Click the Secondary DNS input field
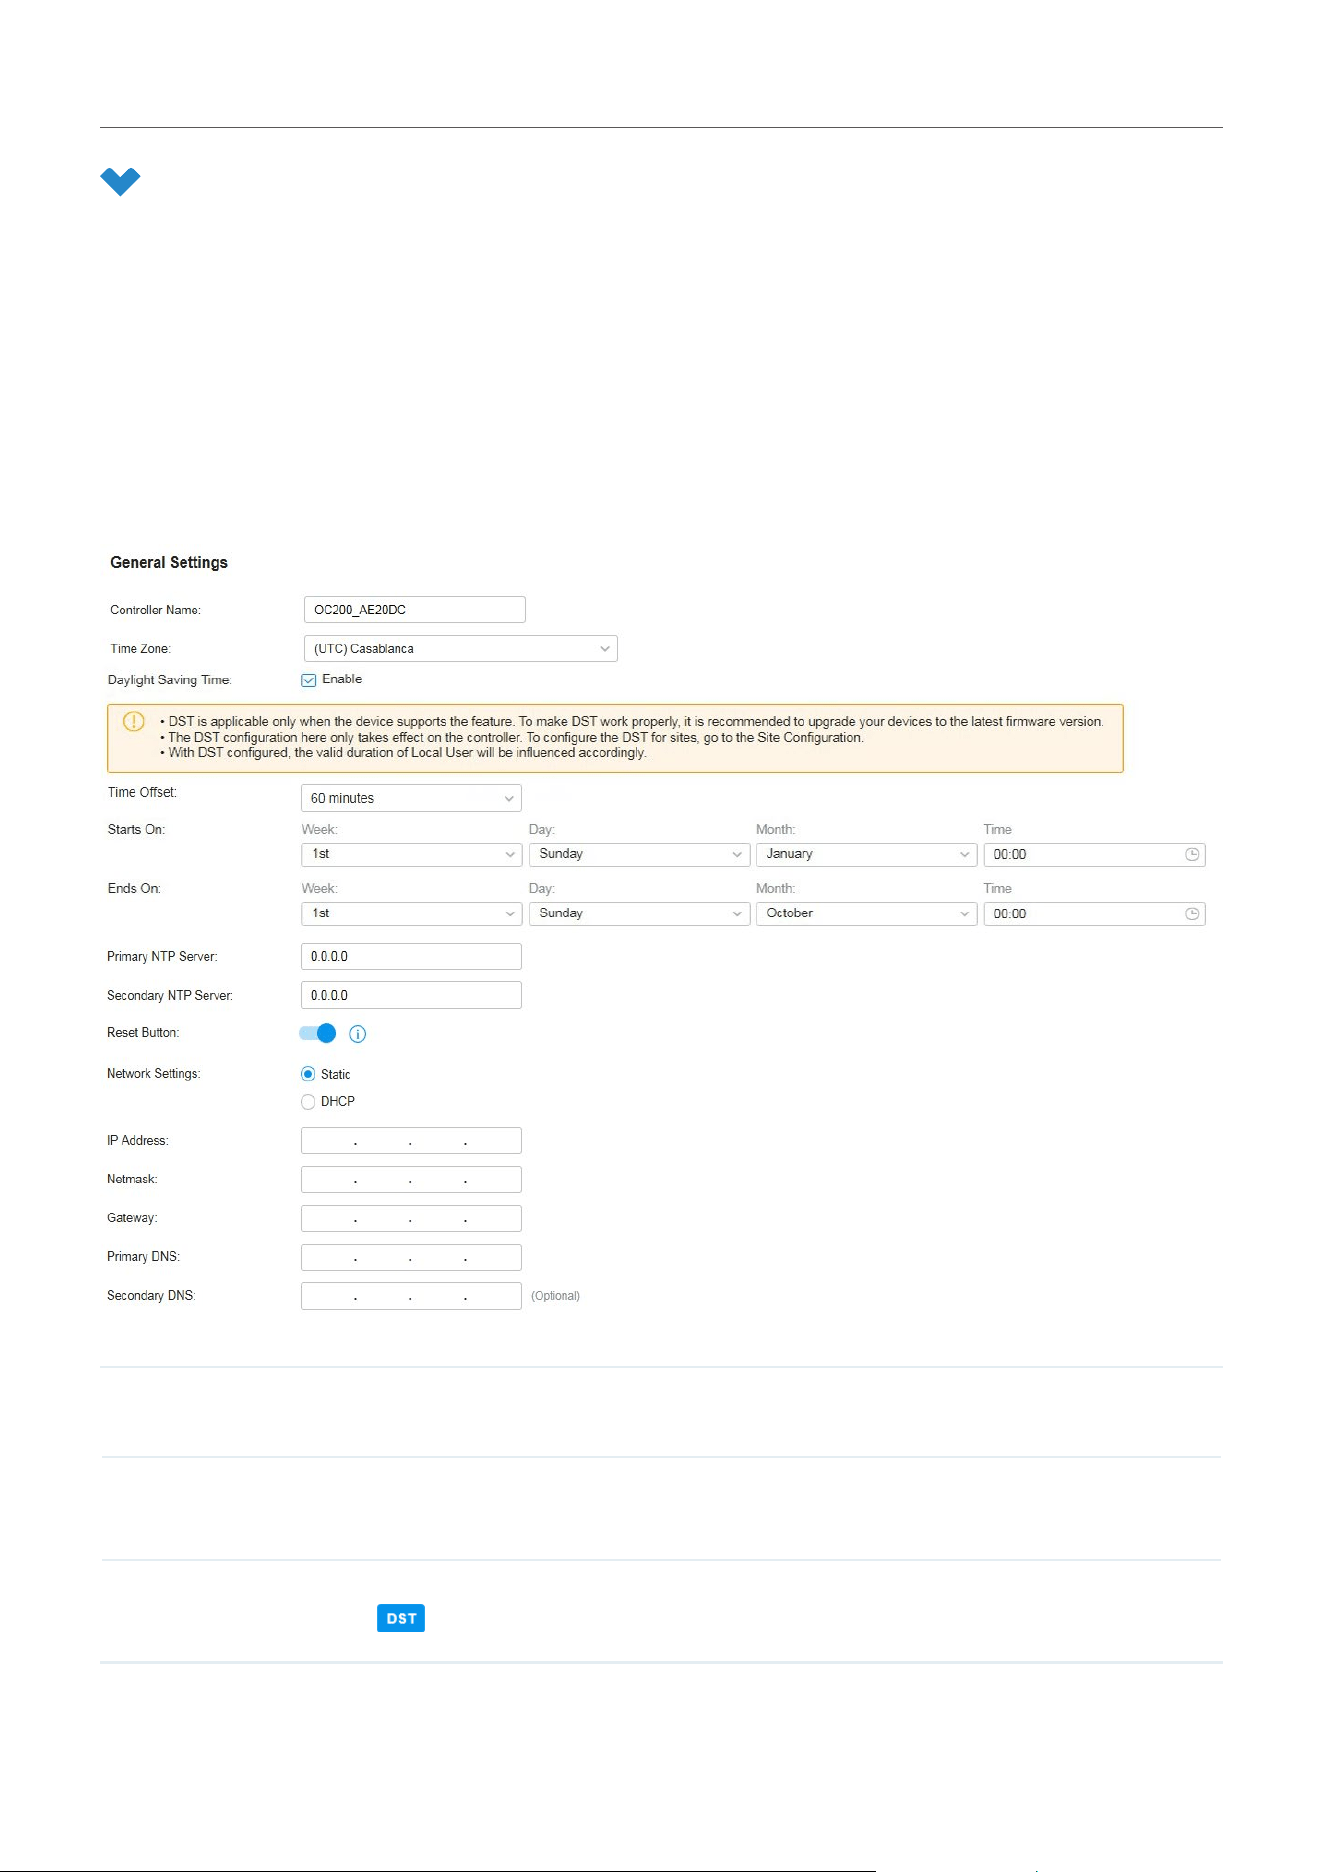This screenshot has width=1324, height=1872. [x=411, y=1296]
